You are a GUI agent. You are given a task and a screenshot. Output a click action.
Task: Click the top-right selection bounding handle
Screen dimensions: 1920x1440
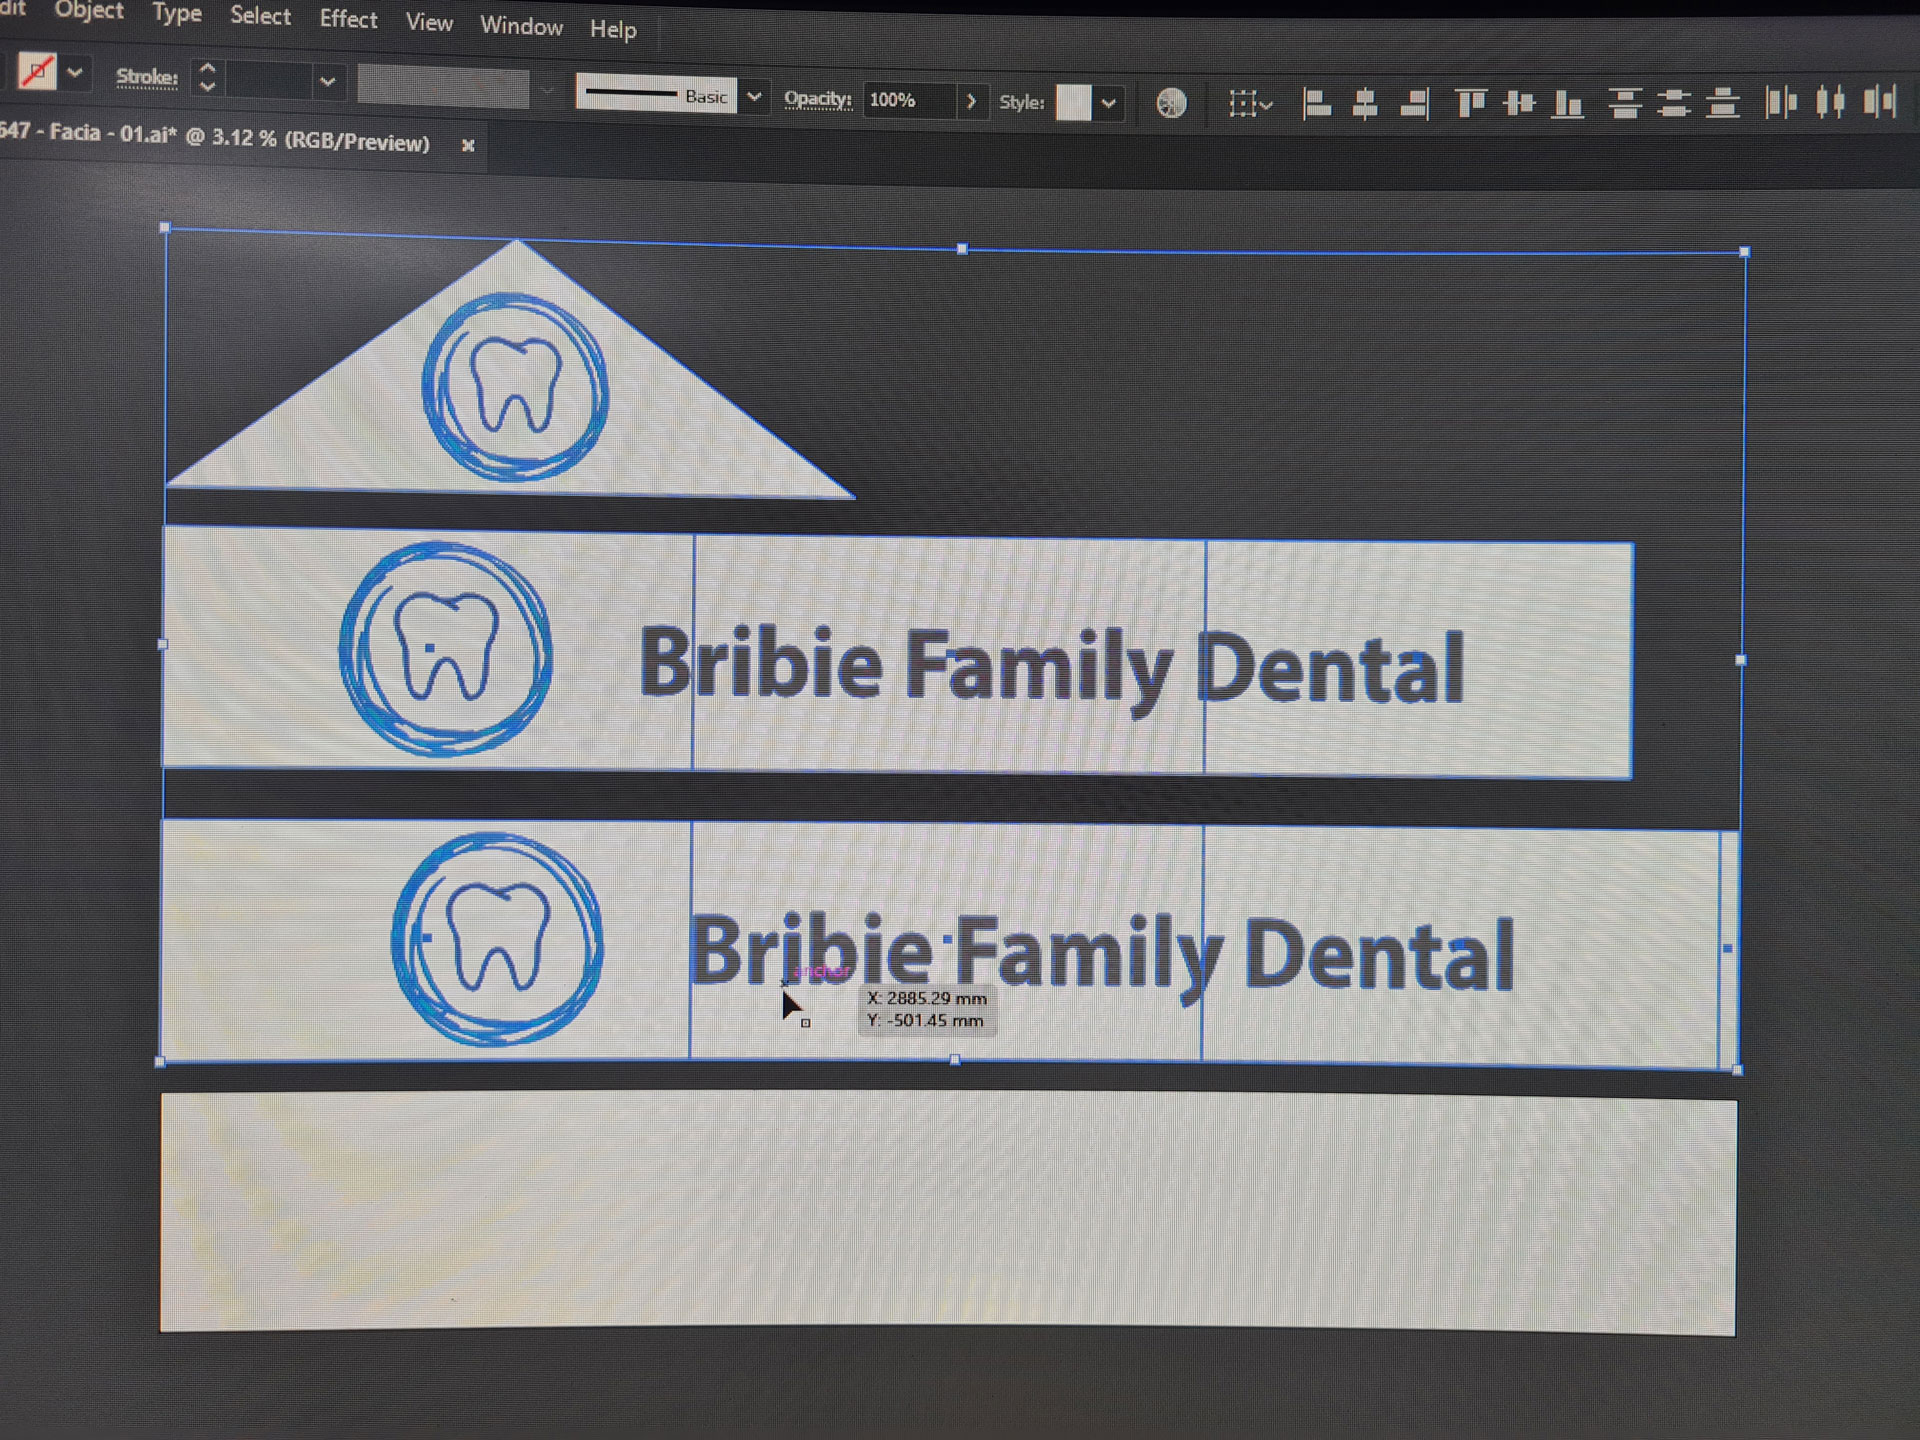click(x=1745, y=252)
